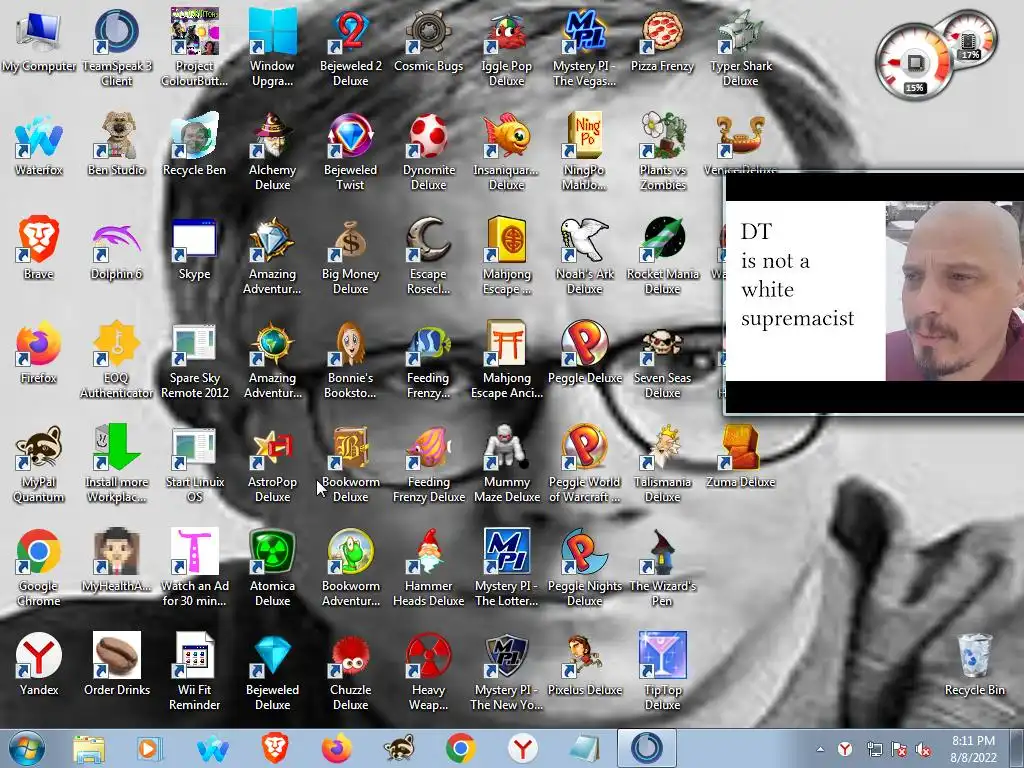Open the raccoon MyPal taskbar icon
The width and height of the screenshot is (1024, 768).
point(399,748)
